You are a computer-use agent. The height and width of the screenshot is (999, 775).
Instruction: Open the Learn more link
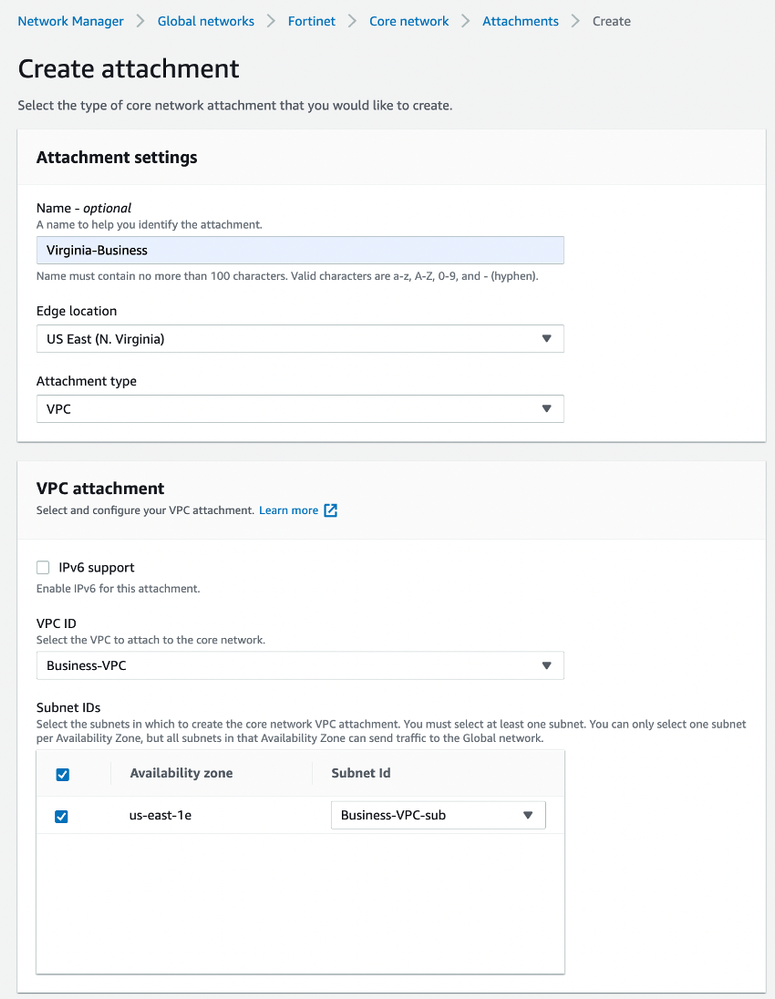288,510
